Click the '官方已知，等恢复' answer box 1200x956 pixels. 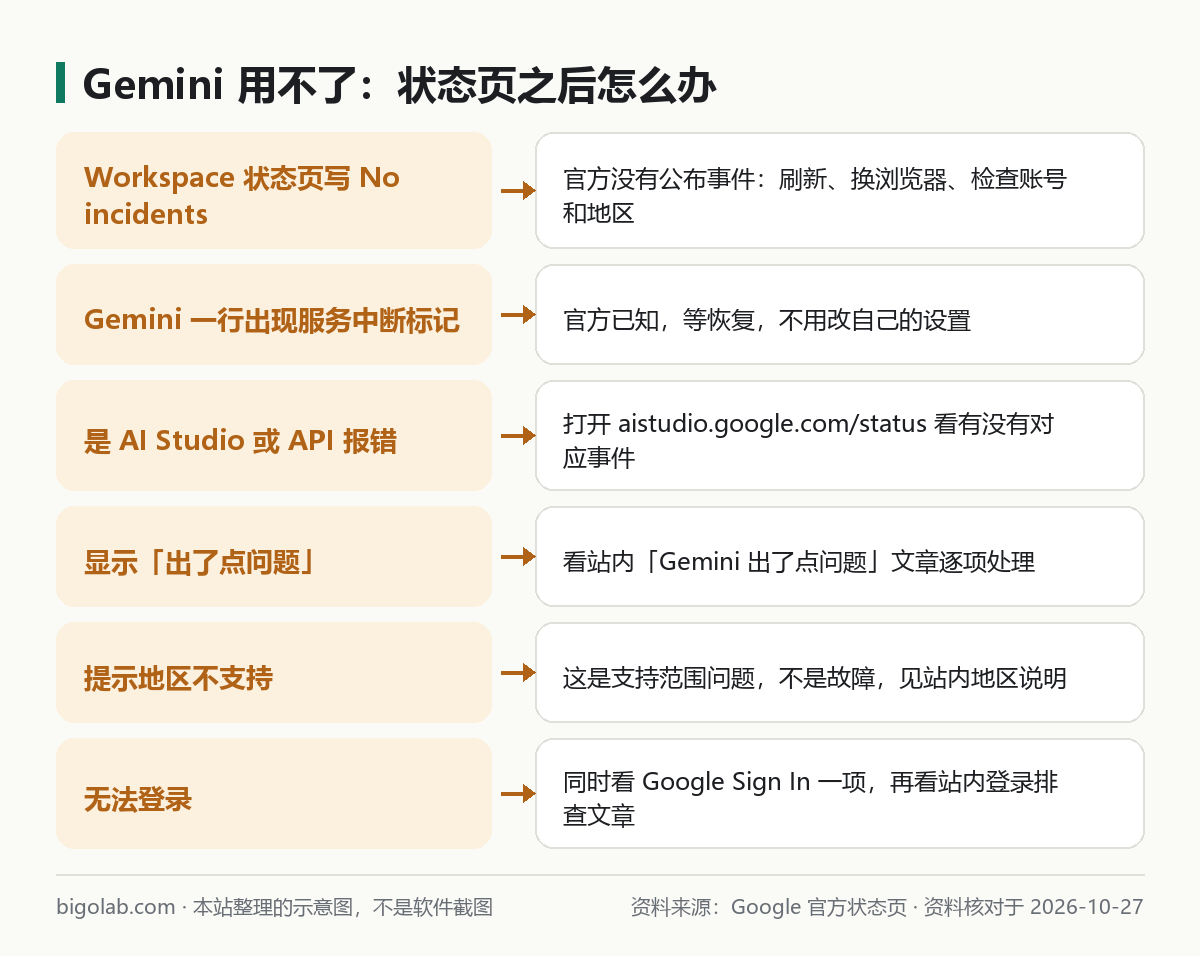840,315
